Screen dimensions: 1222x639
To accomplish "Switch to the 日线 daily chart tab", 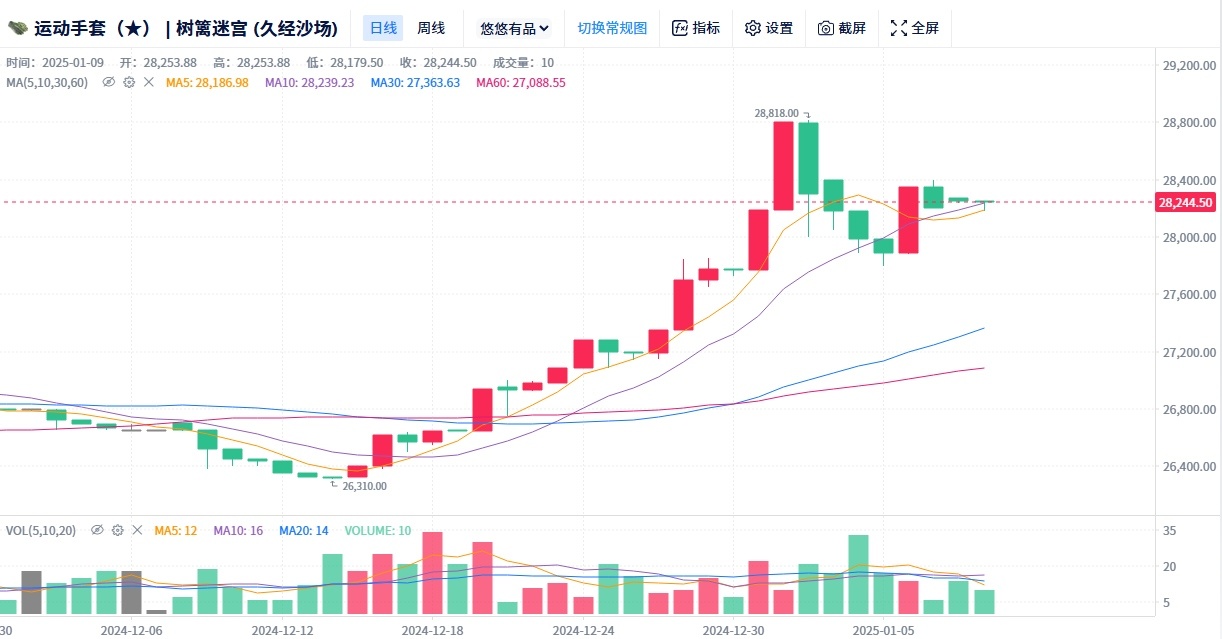I will point(383,28).
